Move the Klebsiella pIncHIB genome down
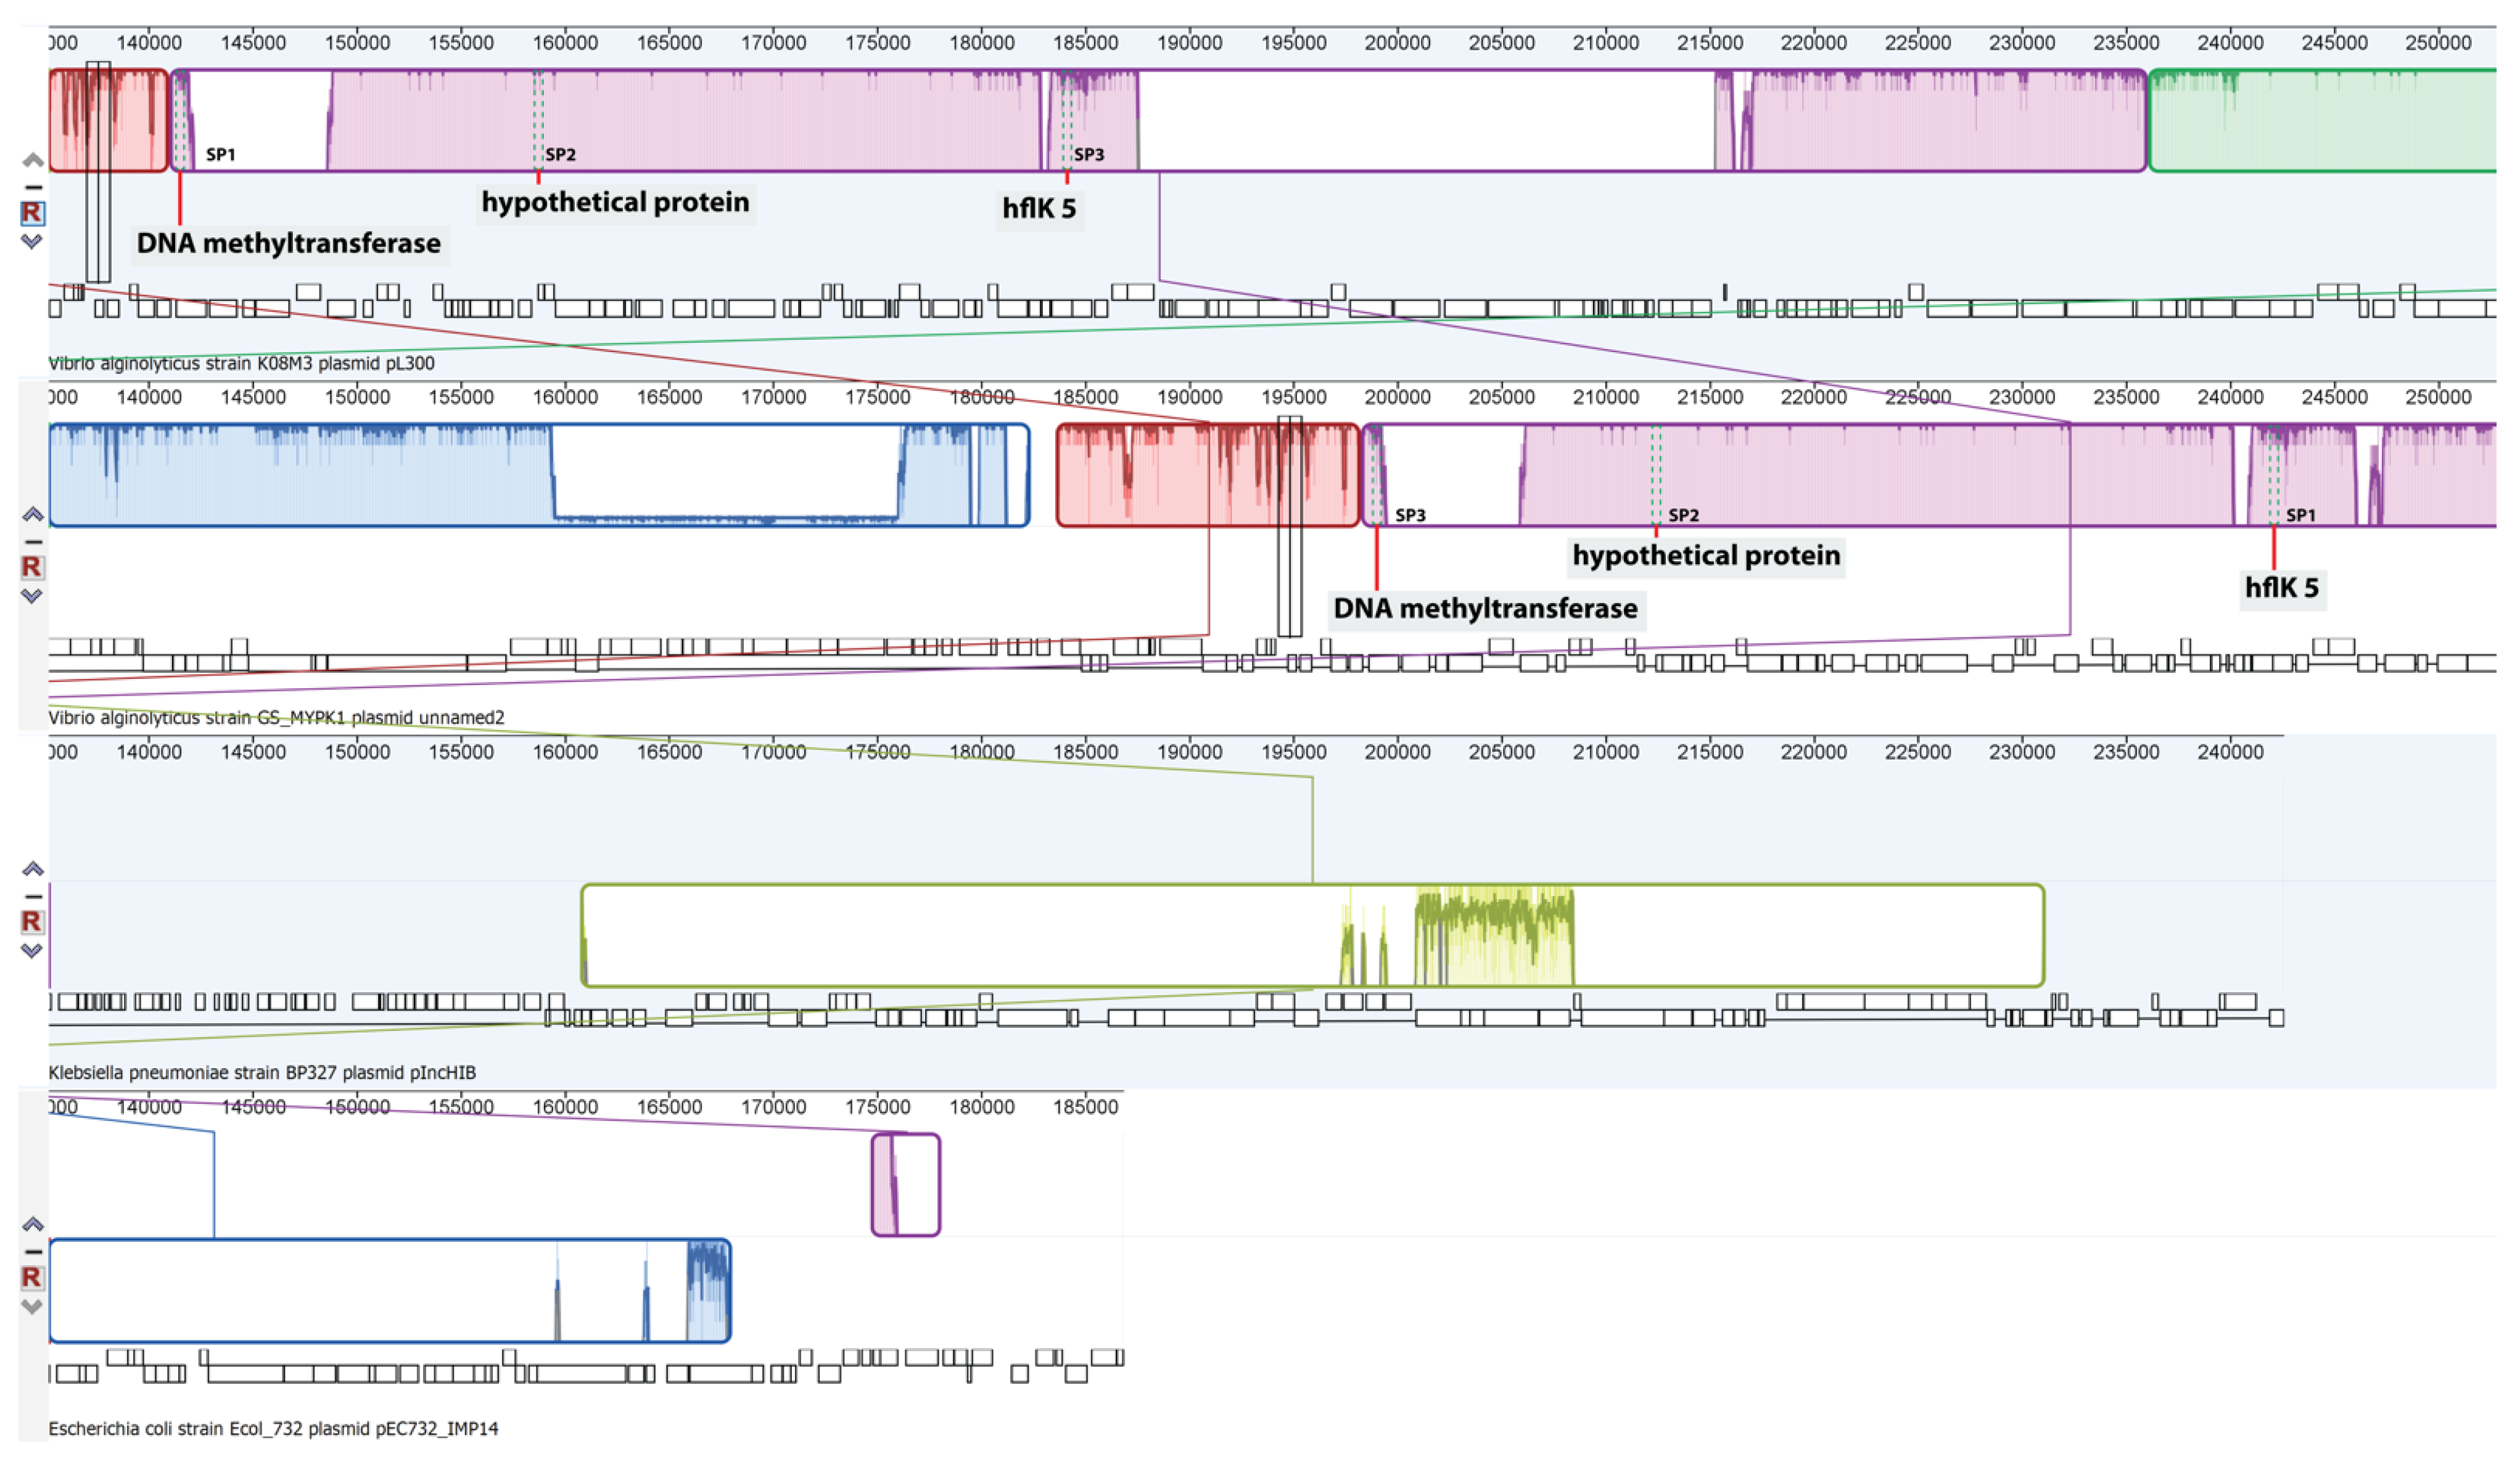Viewport: 2520px width, 1467px height. (x=32, y=950)
